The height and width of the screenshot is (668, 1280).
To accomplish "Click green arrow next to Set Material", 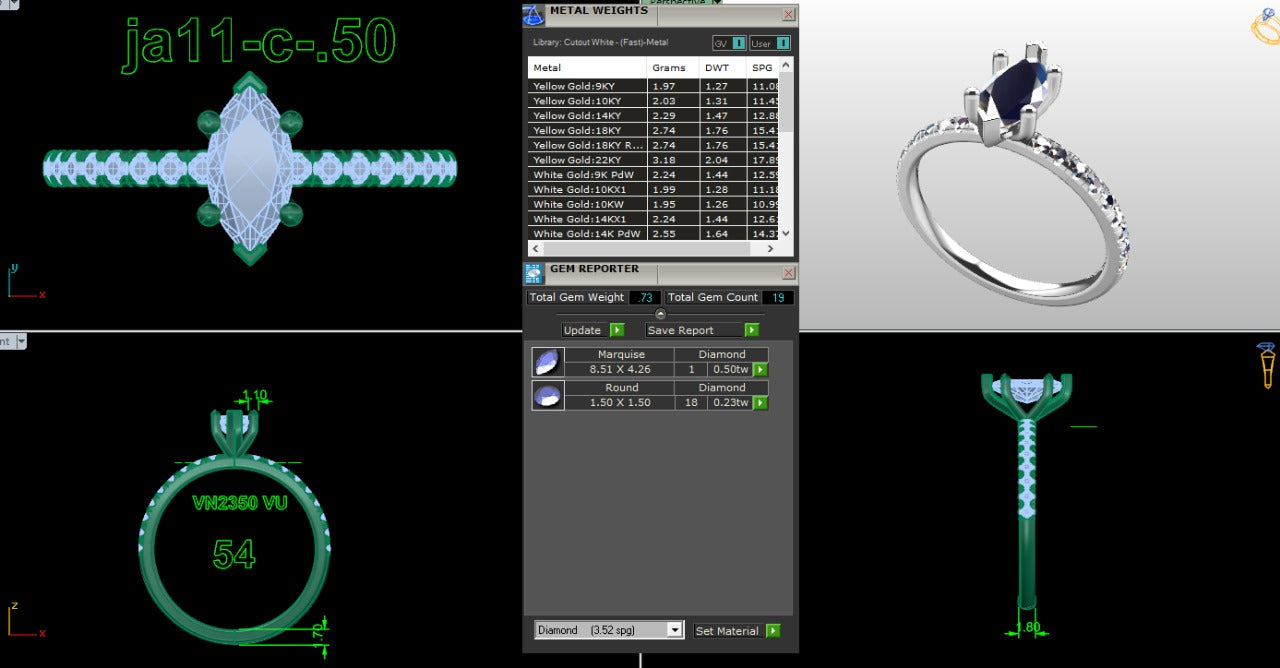I will [772, 631].
